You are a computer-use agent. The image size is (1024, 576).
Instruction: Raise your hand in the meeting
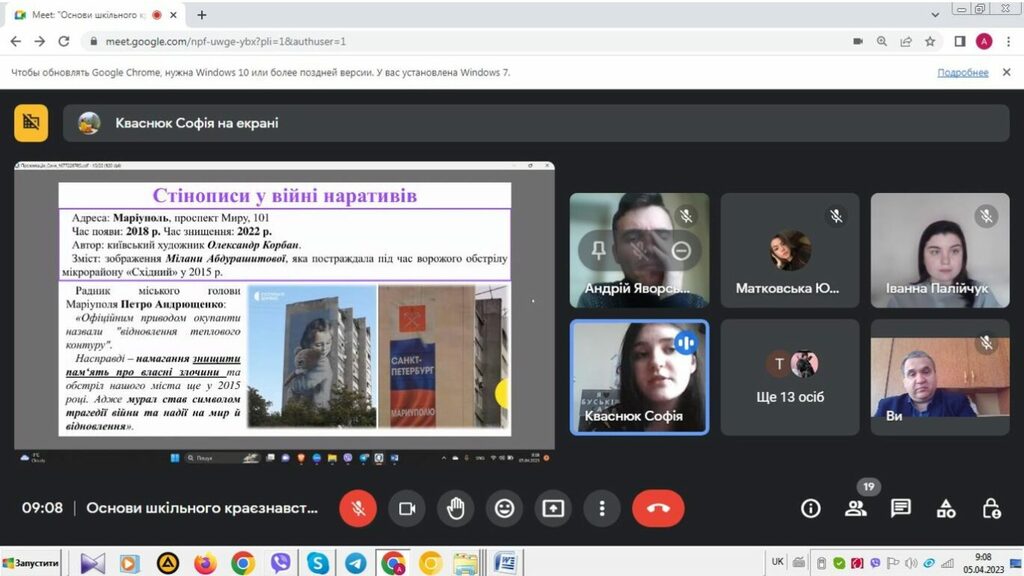pos(456,508)
